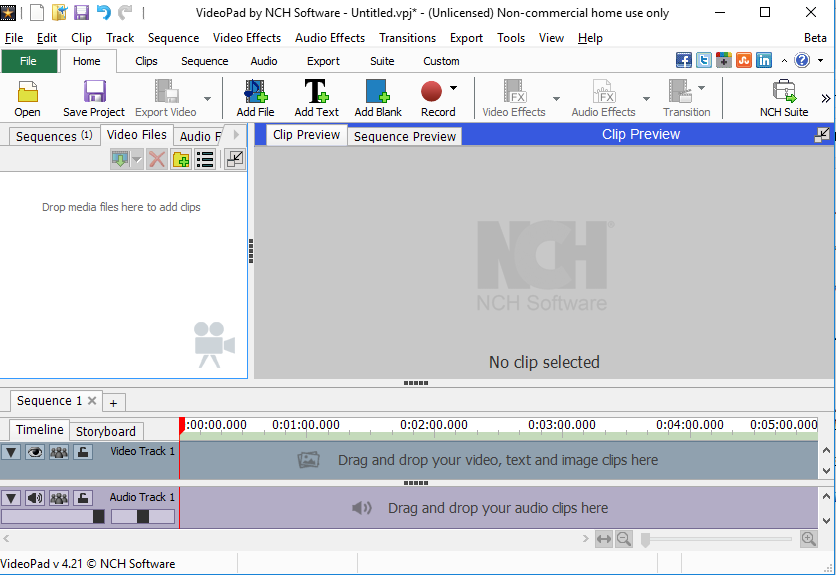Mute Audio Track 1 speaker

(x=35, y=498)
